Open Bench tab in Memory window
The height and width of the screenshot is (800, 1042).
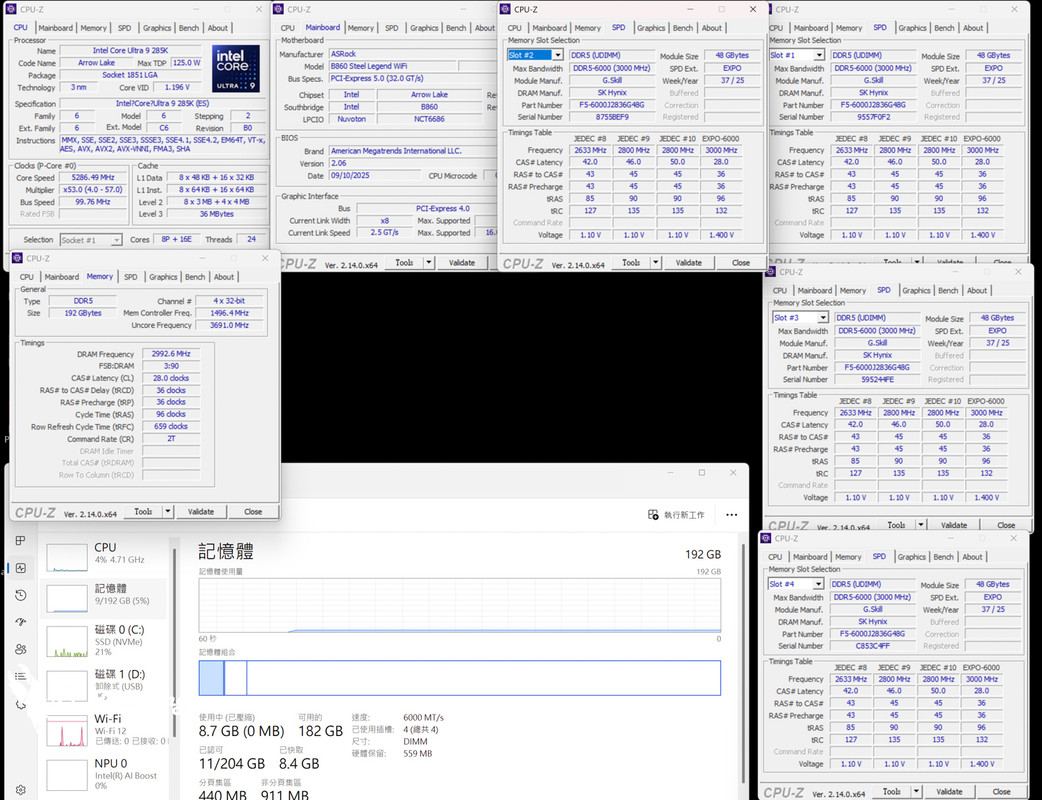tap(195, 277)
